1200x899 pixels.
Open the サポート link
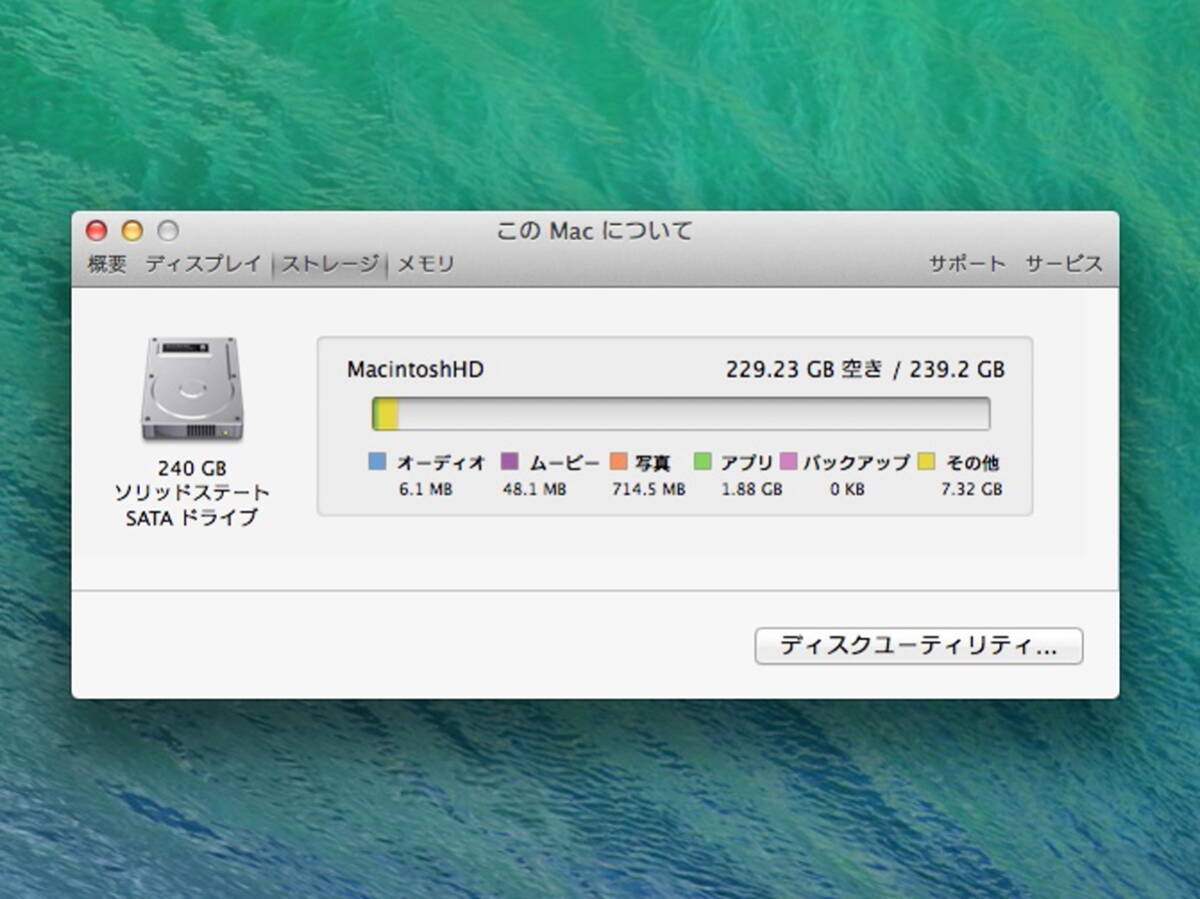967,264
